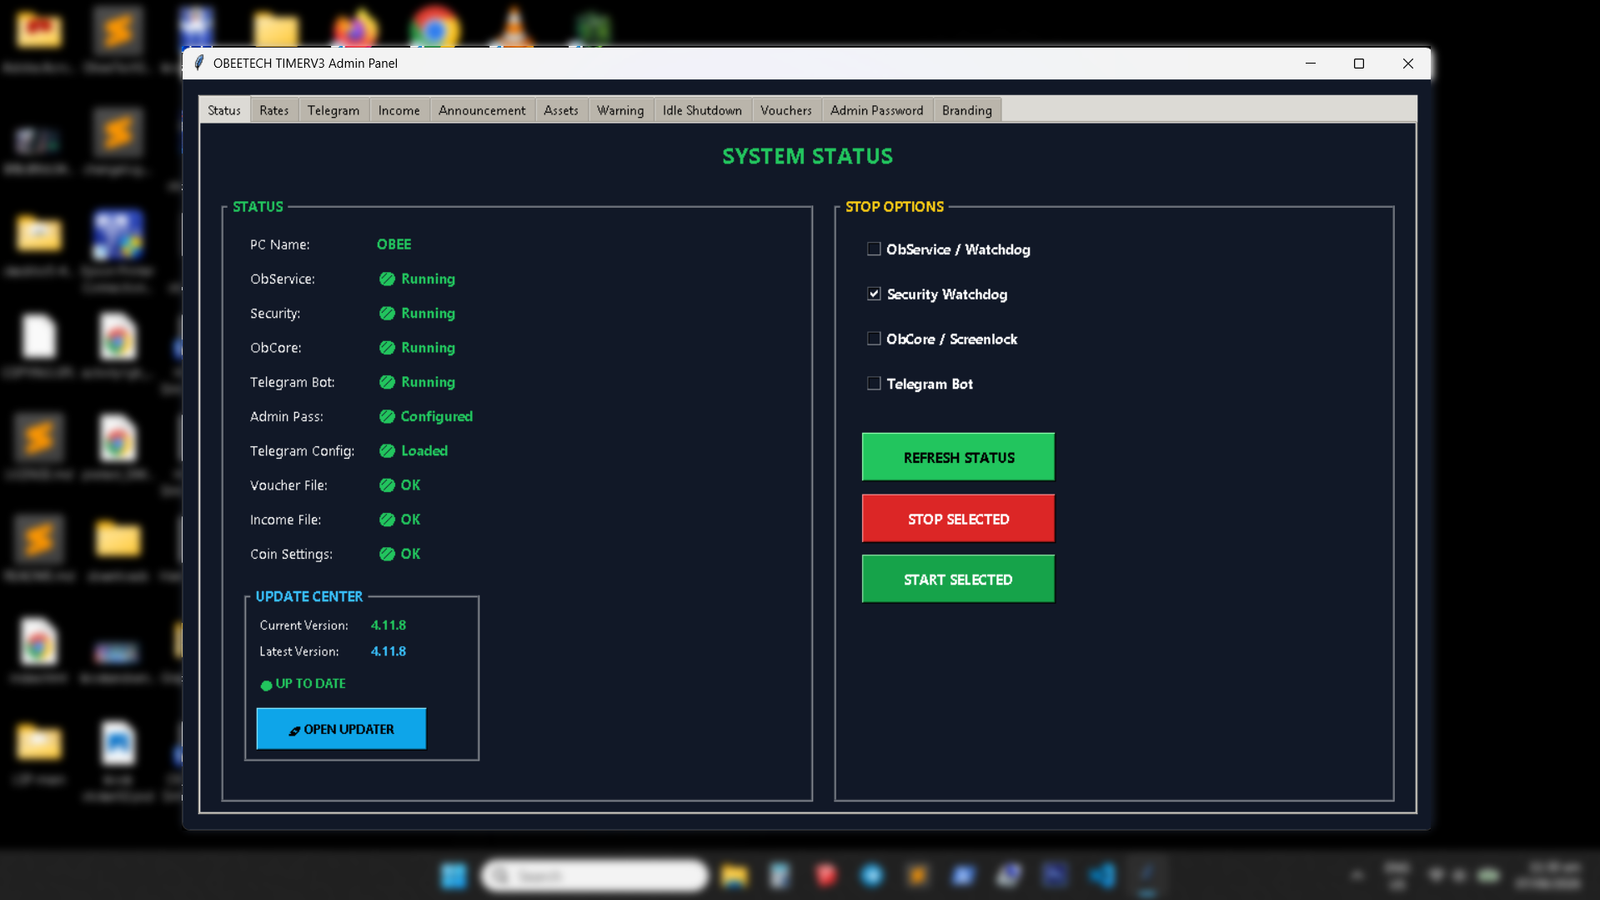Launch OPEN UPDATER button
This screenshot has width=1600, height=900.
[341, 729]
